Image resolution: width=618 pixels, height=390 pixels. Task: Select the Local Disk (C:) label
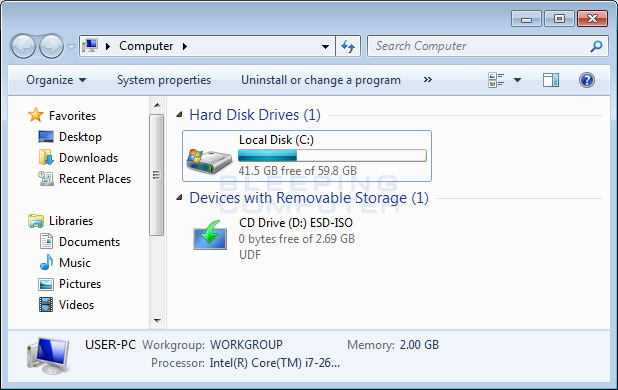tap(276, 140)
